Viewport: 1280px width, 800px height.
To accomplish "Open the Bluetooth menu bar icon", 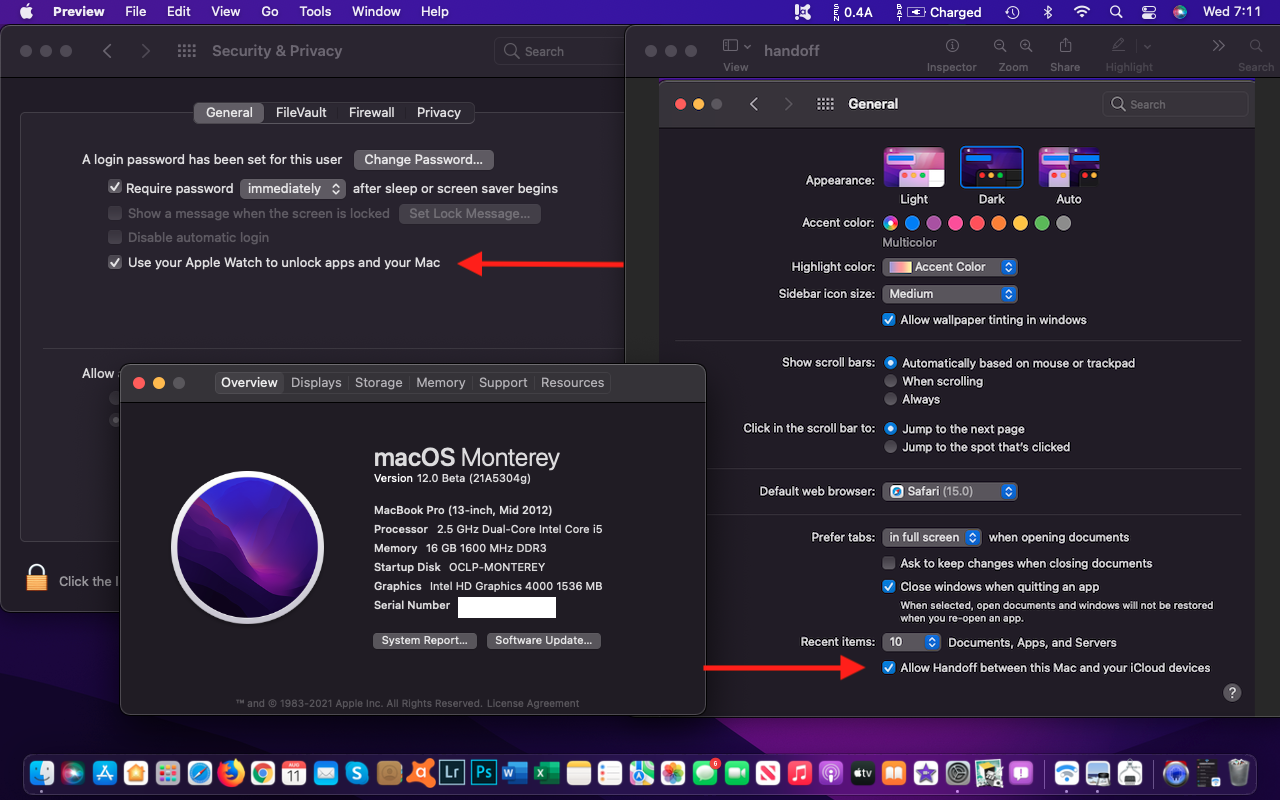I will pos(1048,12).
